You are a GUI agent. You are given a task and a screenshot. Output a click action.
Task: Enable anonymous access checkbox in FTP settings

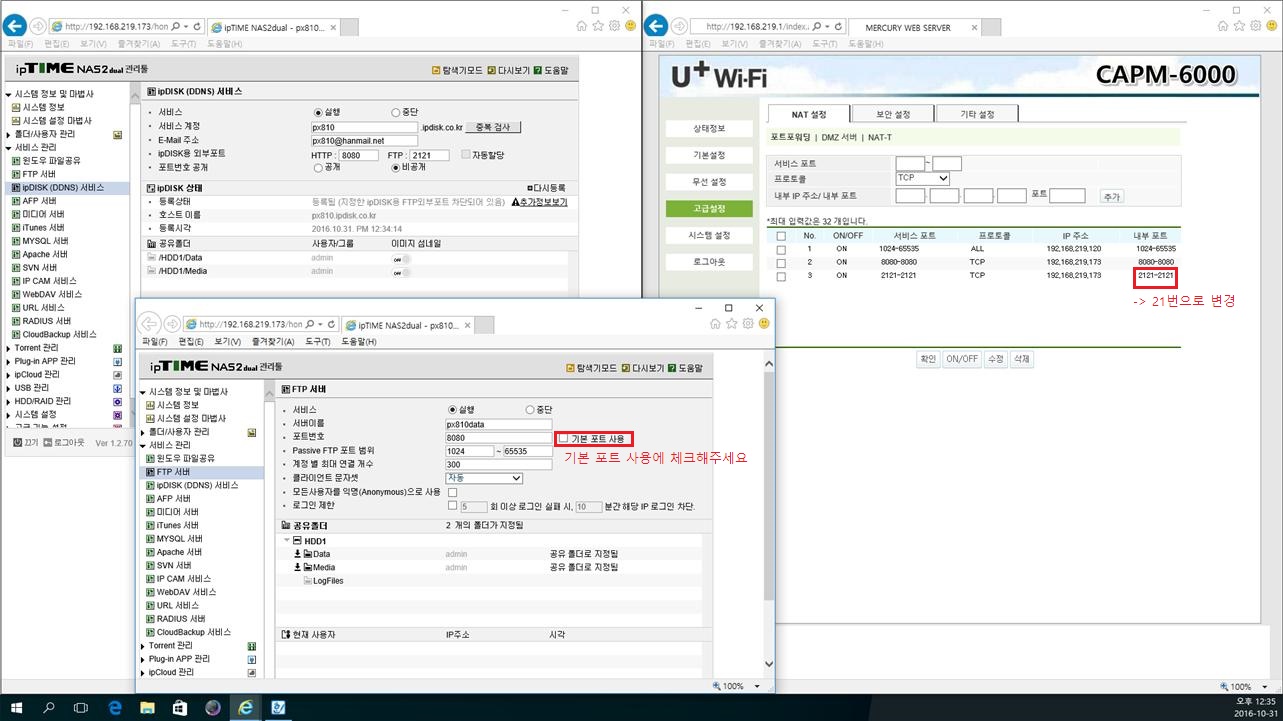(x=452, y=493)
